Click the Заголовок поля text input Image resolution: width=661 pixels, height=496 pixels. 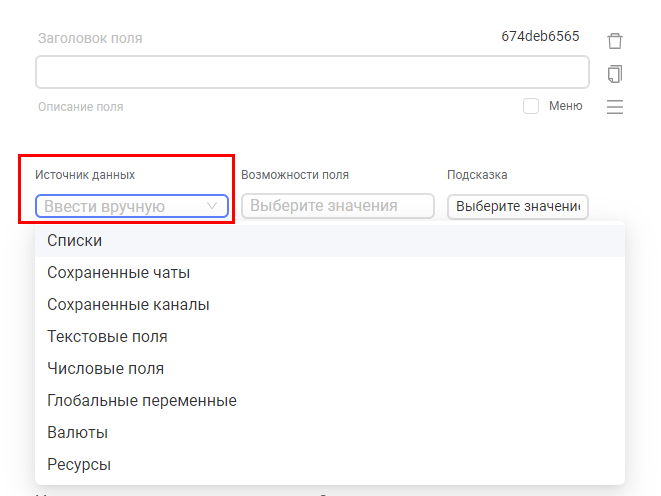pos(312,72)
